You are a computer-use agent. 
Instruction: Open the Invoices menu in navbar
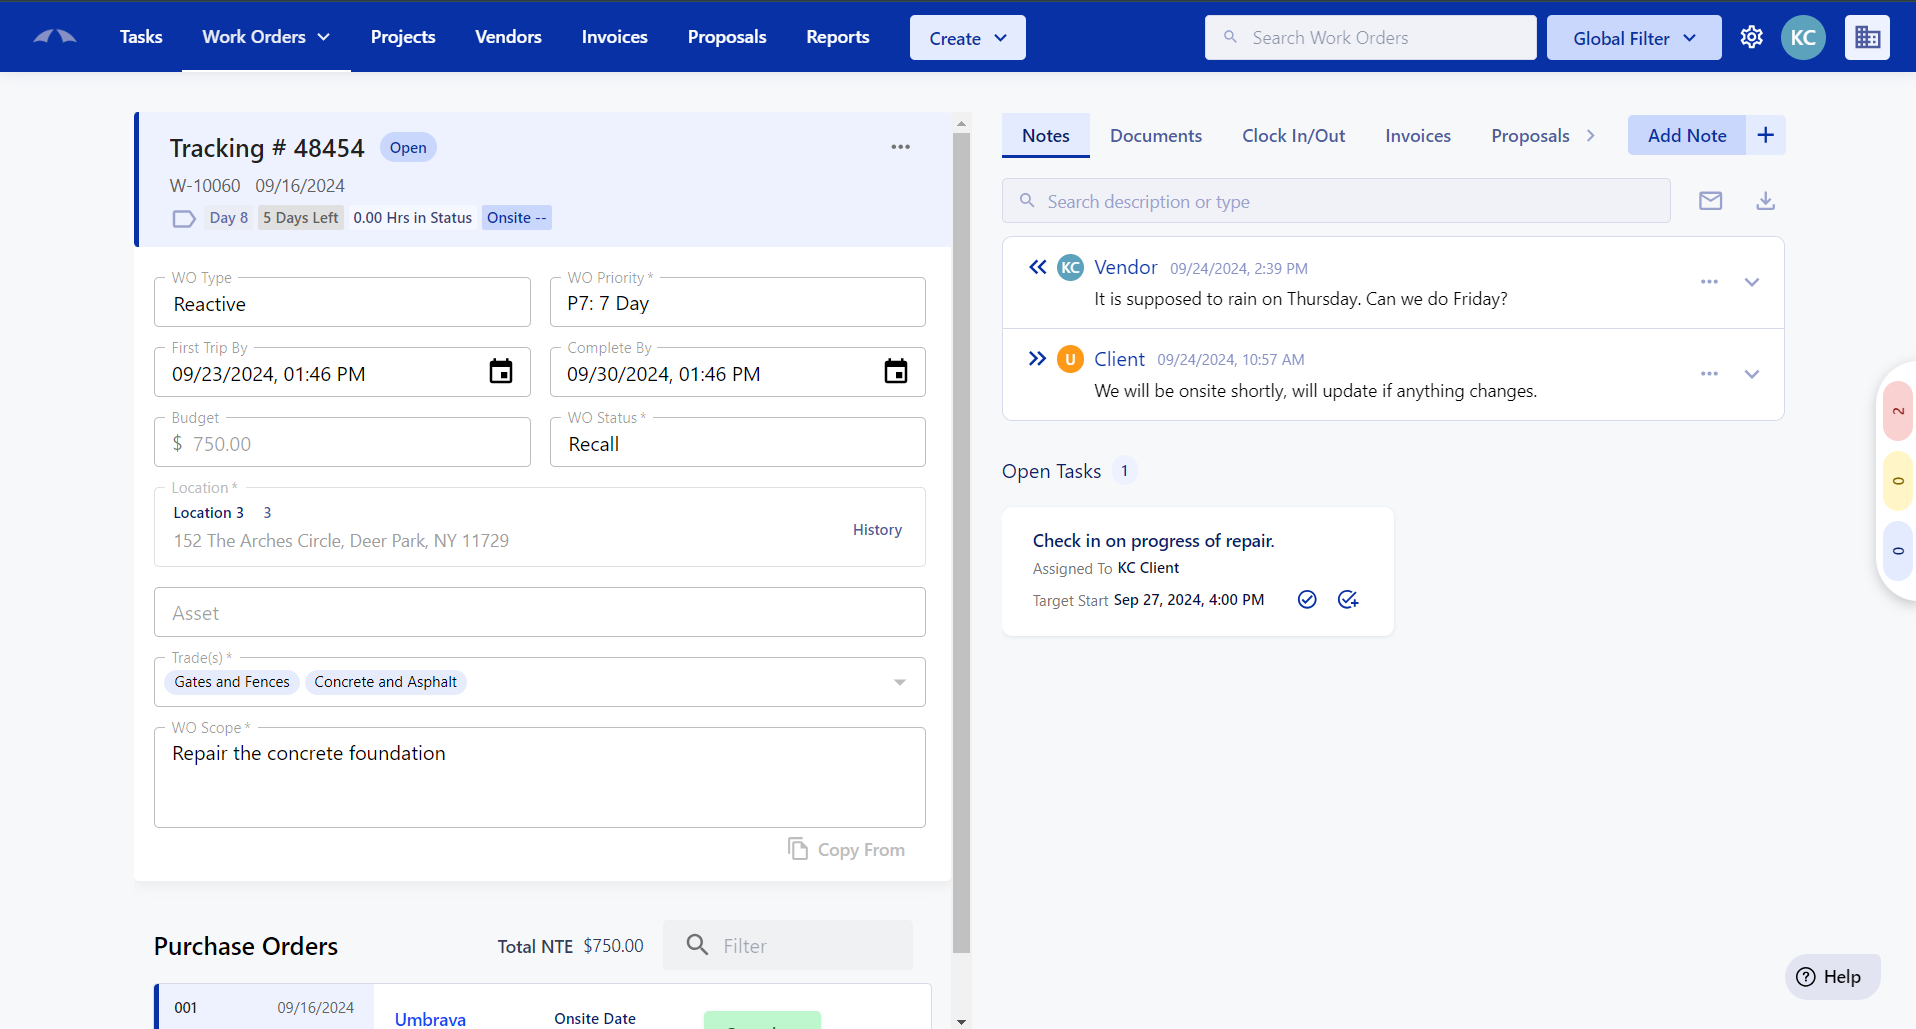[x=614, y=37]
